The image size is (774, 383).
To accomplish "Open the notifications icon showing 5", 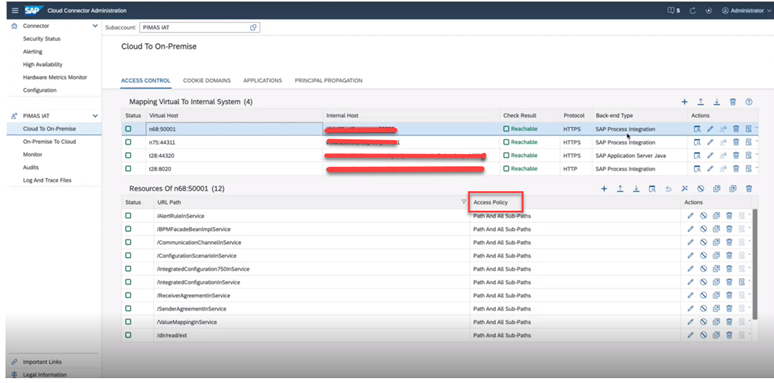I will pos(674,10).
